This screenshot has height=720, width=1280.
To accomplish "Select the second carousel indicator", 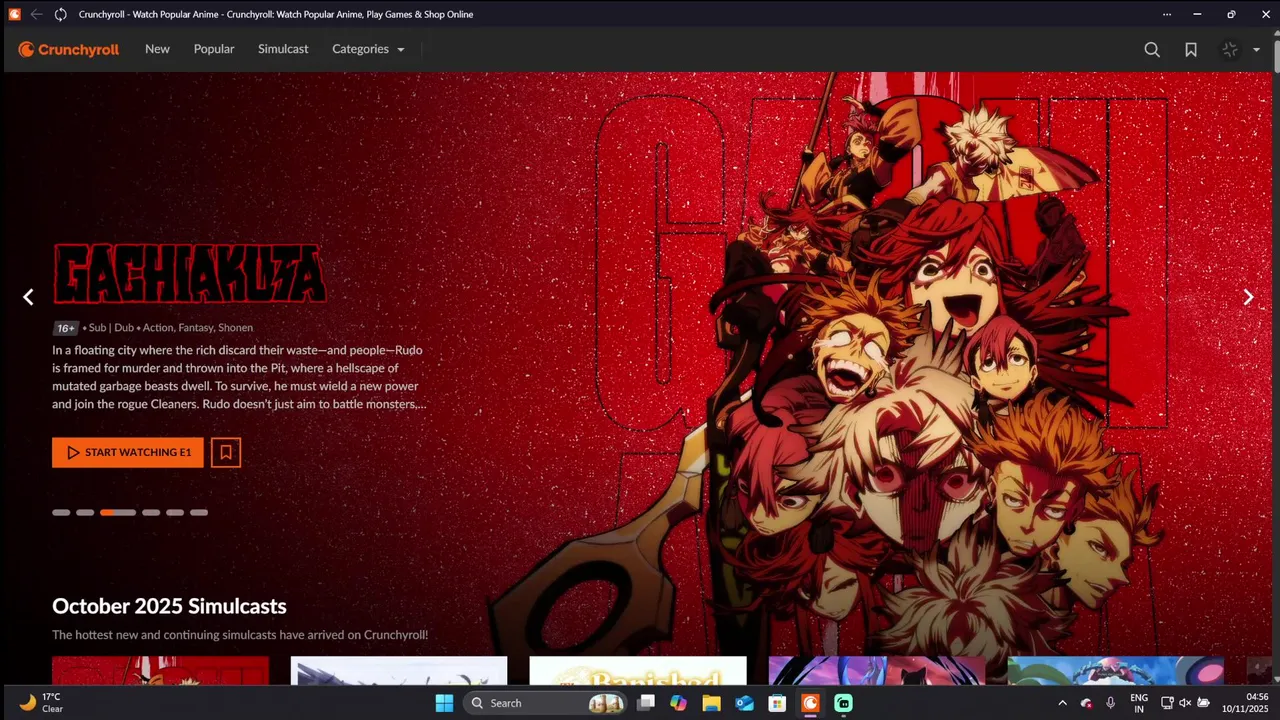I will tap(85, 512).
